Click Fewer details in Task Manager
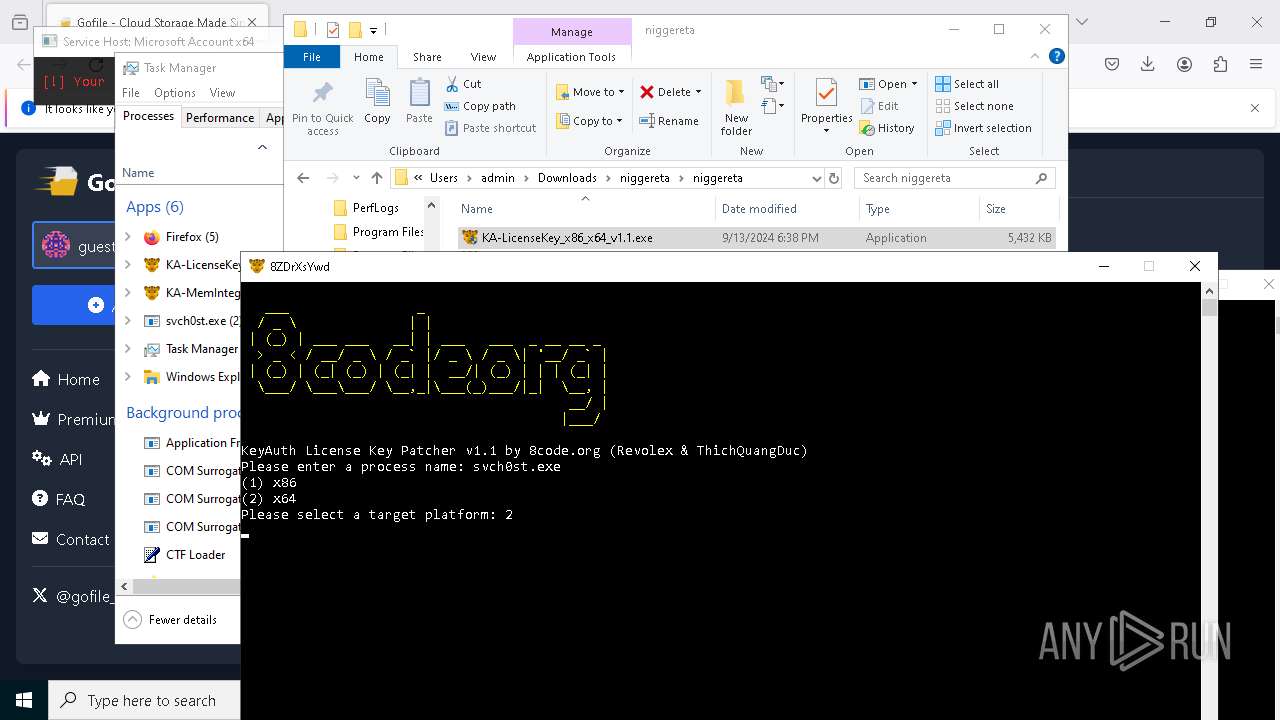 point(170,620)
